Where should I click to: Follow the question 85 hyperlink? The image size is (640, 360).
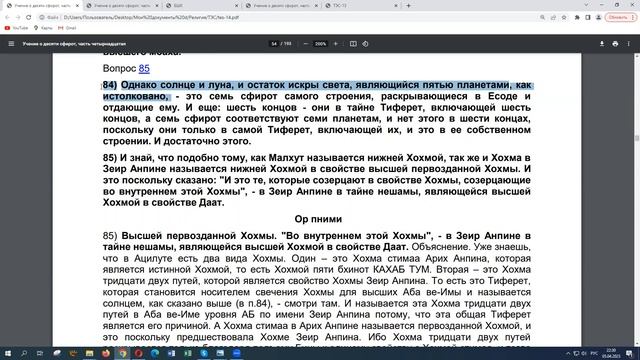click(x=144, y=69)
